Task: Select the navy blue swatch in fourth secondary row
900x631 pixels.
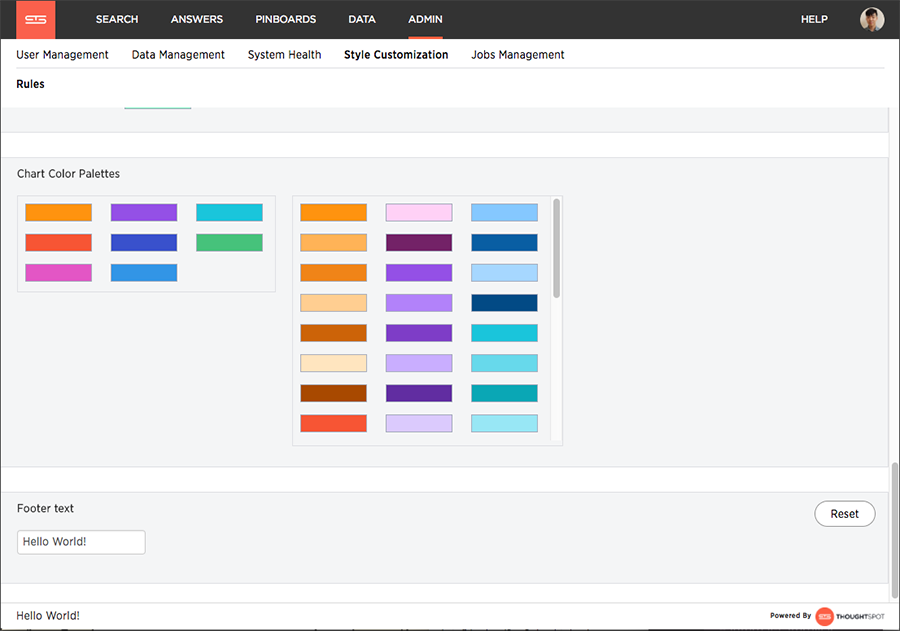Action: 505,303
